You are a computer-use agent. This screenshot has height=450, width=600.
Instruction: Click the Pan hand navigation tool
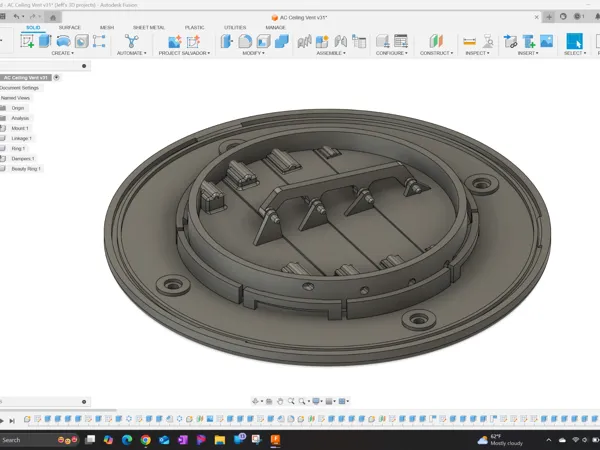click(x=280, y=401)
